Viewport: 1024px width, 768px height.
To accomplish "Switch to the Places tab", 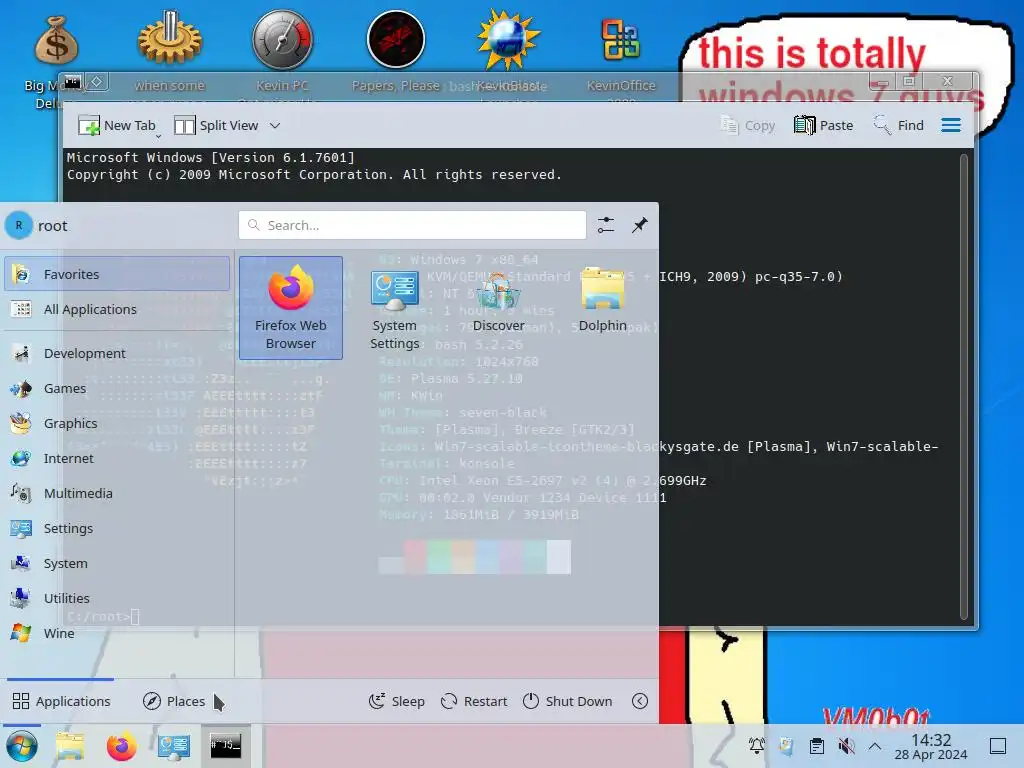I will click(174, 701).
